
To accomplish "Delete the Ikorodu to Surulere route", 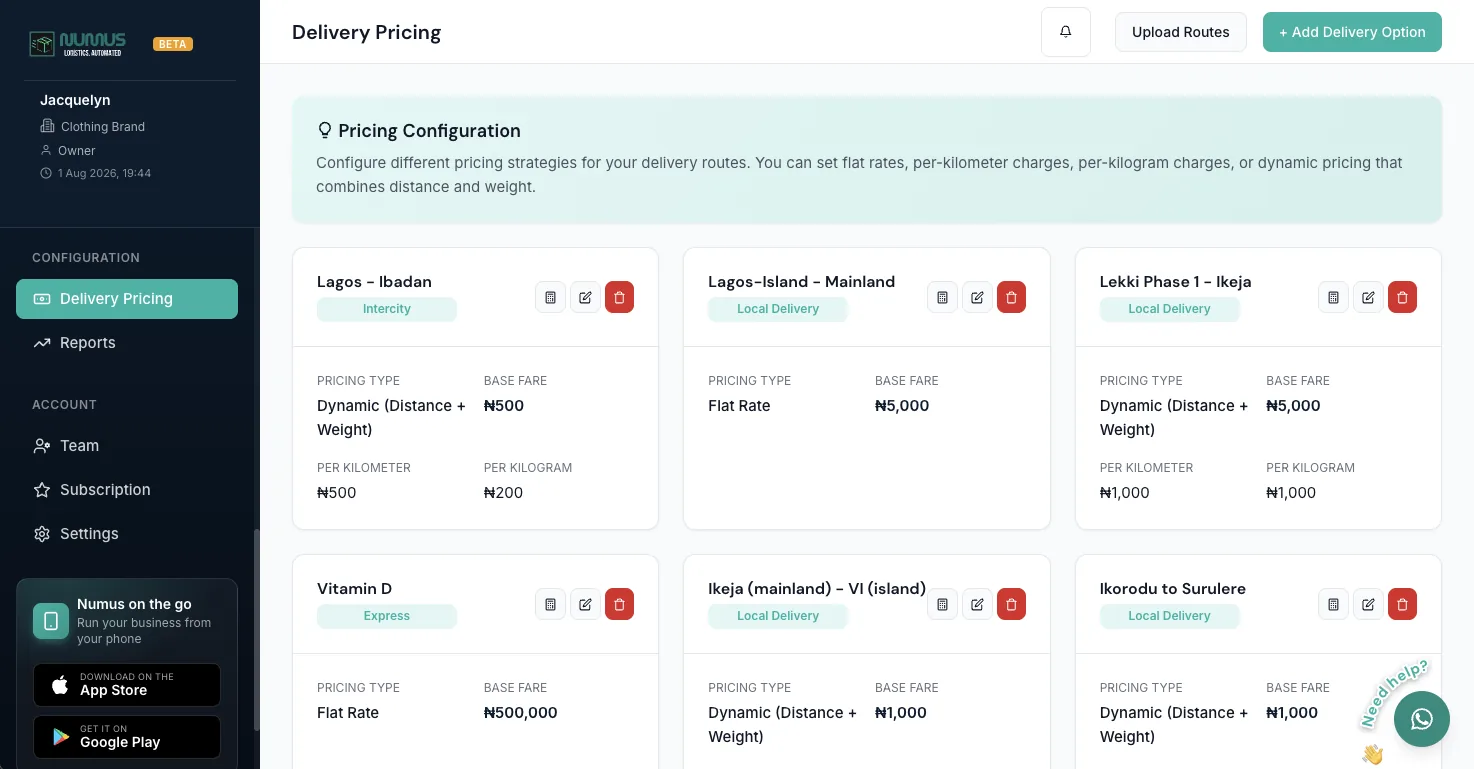I will pyautogui.click(x=1402, y=604).
